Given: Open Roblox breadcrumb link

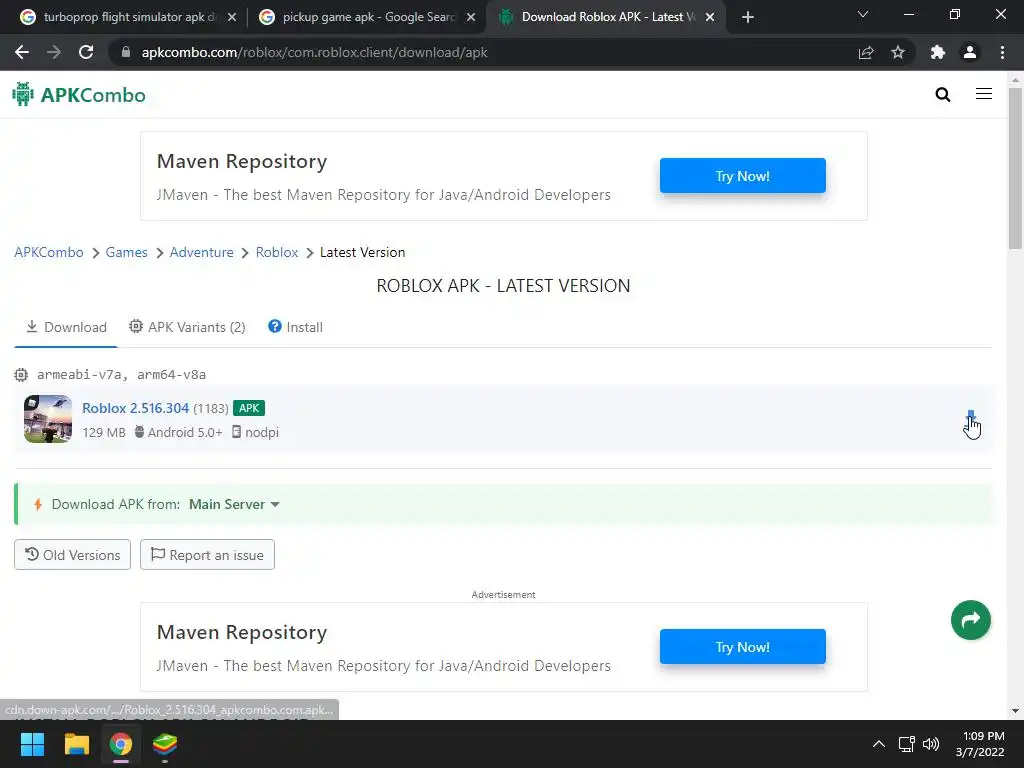Looking at the screenshot, I should 277,252.
